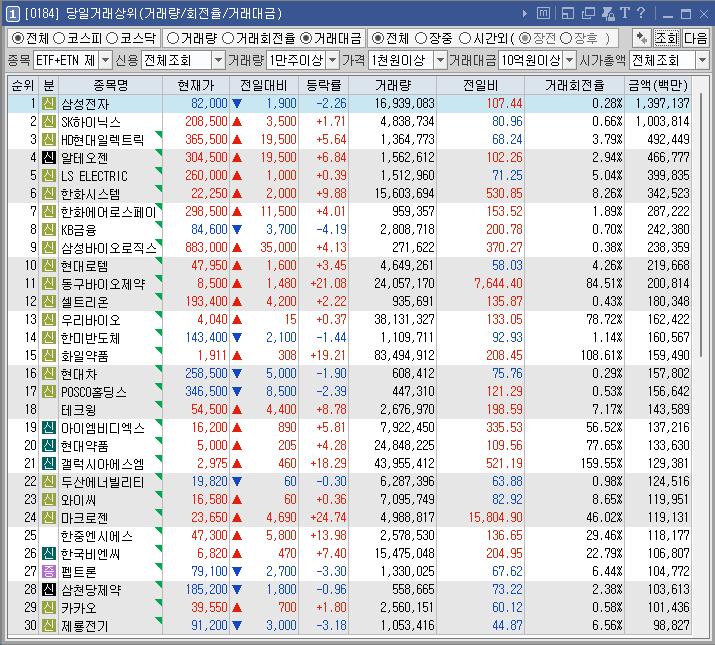Select the 코스피 radio button
This screenshot has height=645, width=715.
point(59,38)
